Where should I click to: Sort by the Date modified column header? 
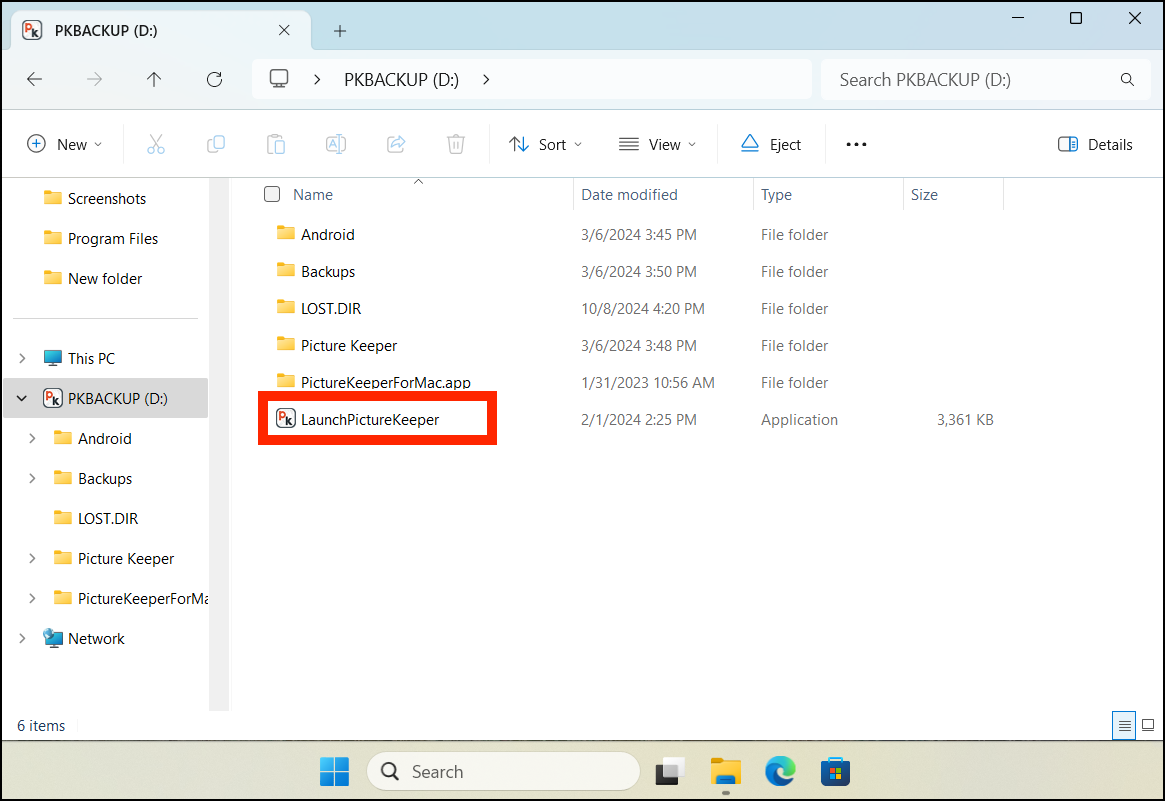click(629, 194)
